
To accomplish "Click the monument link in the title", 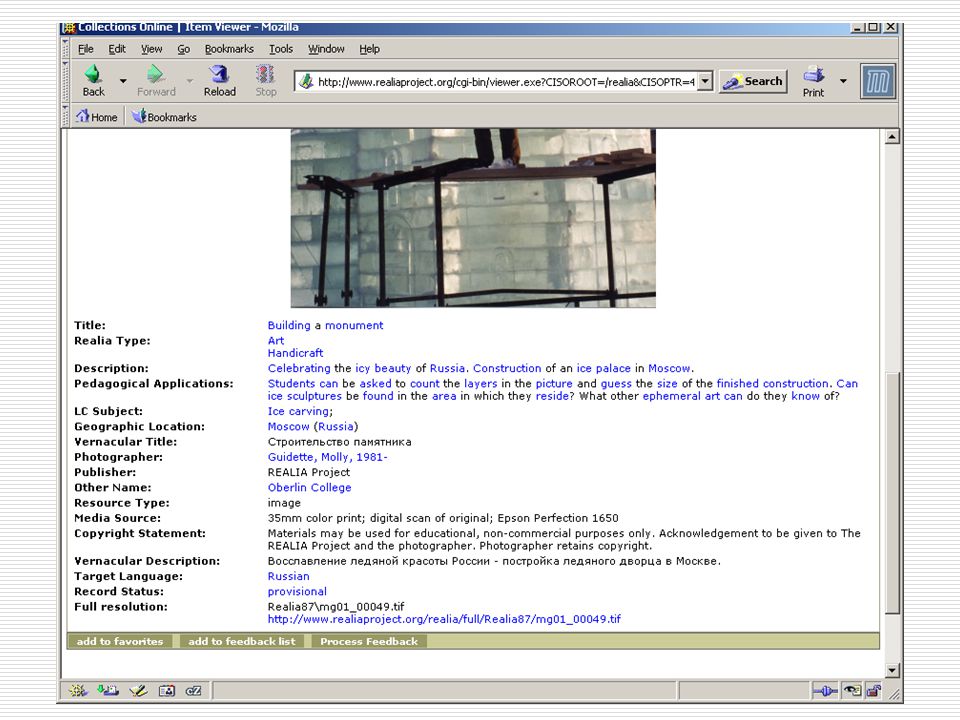I will [x=354, y=325].
